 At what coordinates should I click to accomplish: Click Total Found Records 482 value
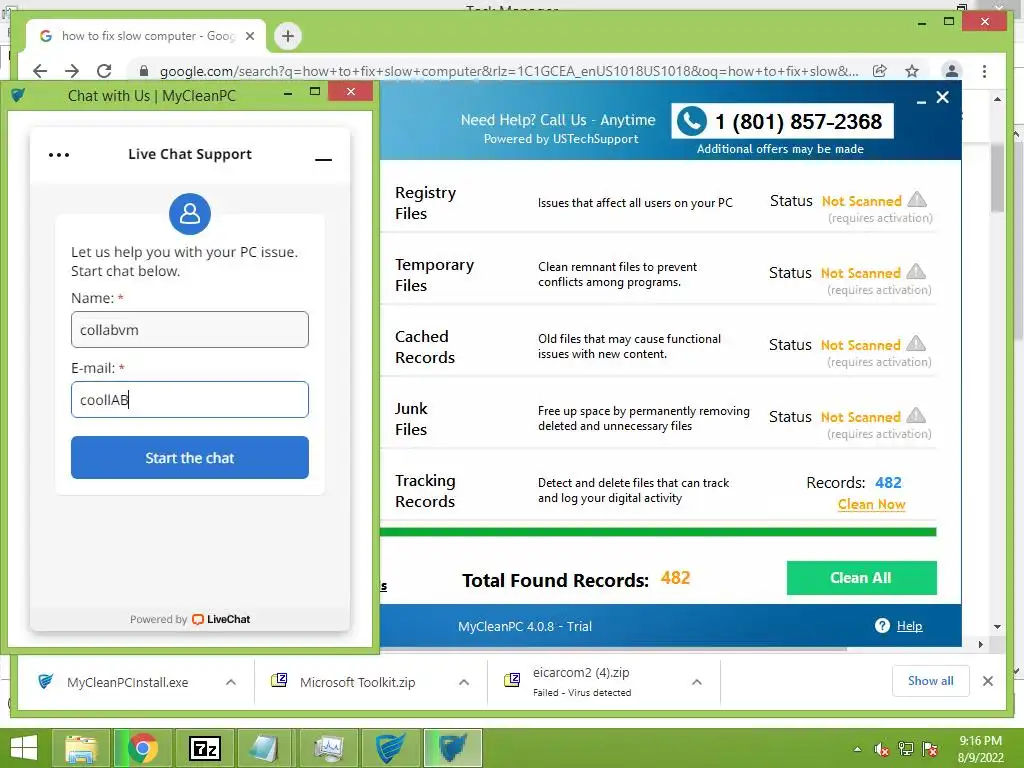click(x=675, y=578)
